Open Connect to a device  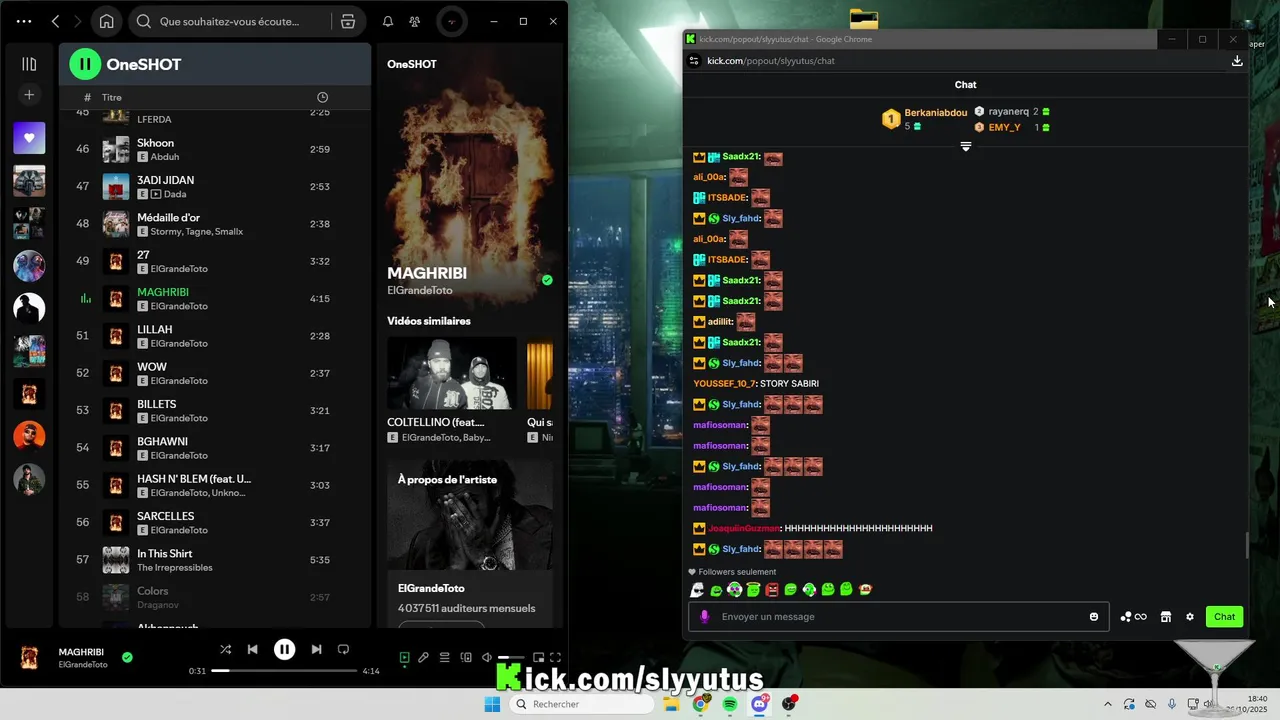tap(466, 657)
